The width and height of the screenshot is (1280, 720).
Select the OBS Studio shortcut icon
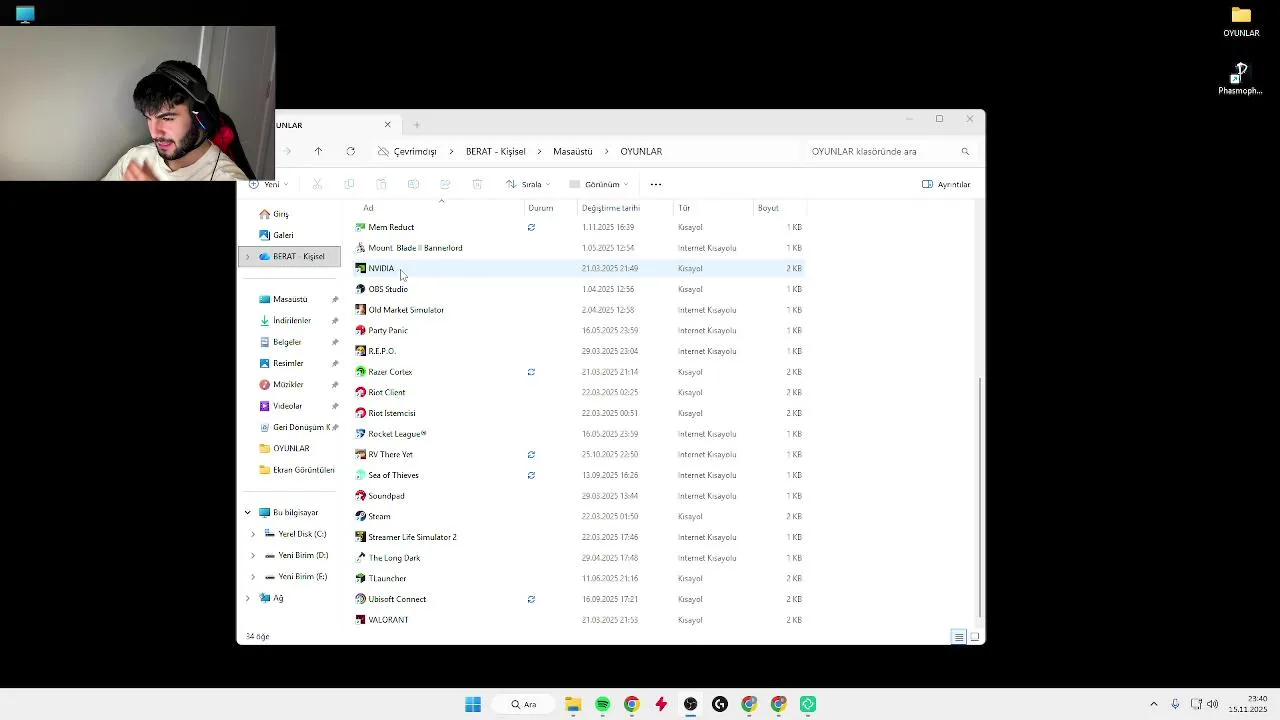click(x=361, y=289)
